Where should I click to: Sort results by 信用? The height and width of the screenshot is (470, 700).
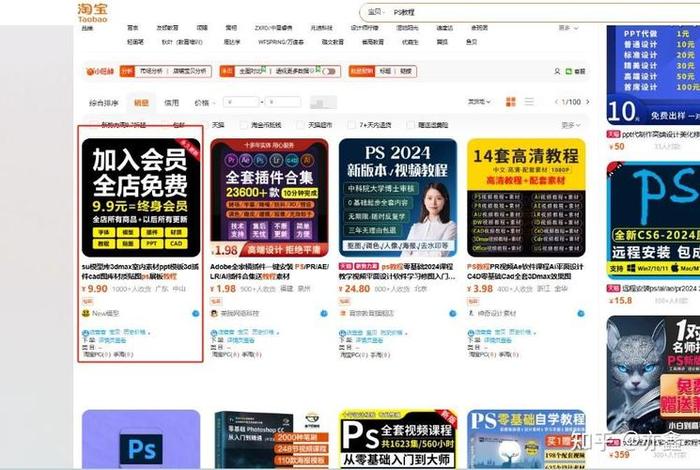click(171, 103)
